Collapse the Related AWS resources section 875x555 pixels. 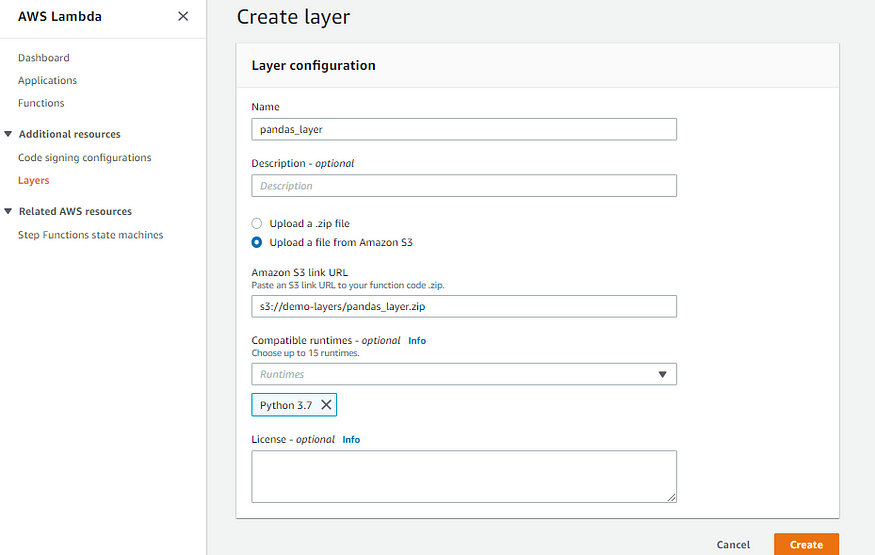point(8,211)
